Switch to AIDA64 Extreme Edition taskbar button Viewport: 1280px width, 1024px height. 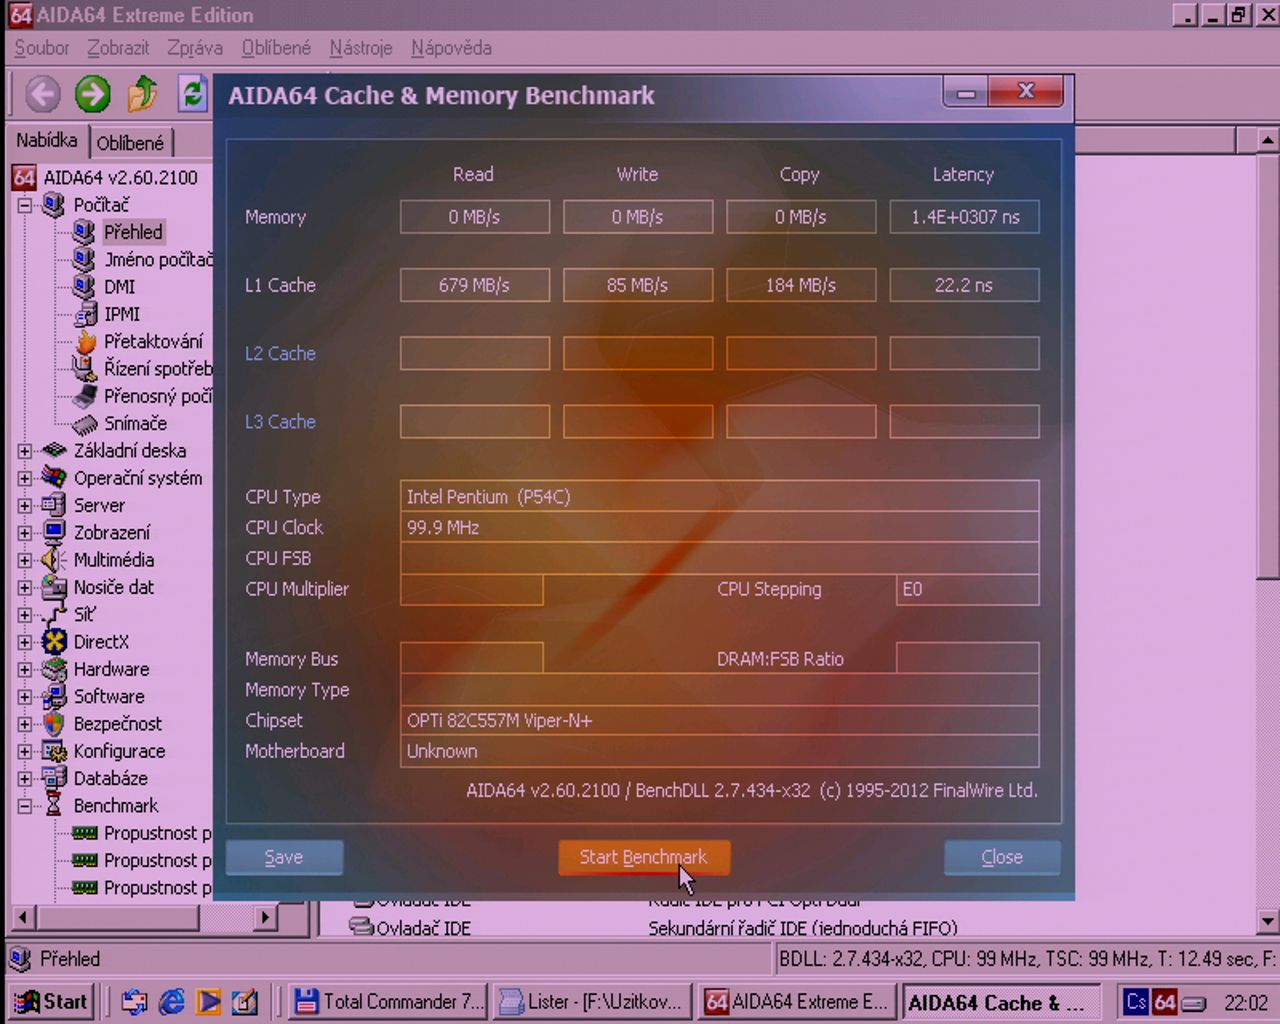[796, 1002]
